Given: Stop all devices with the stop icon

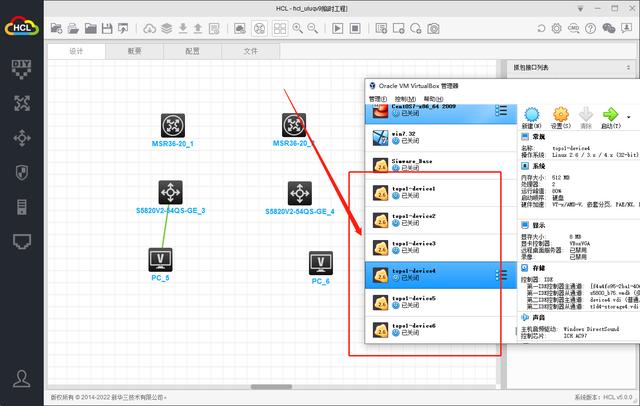Looking at the screenshot, I should tap(355, 29).
